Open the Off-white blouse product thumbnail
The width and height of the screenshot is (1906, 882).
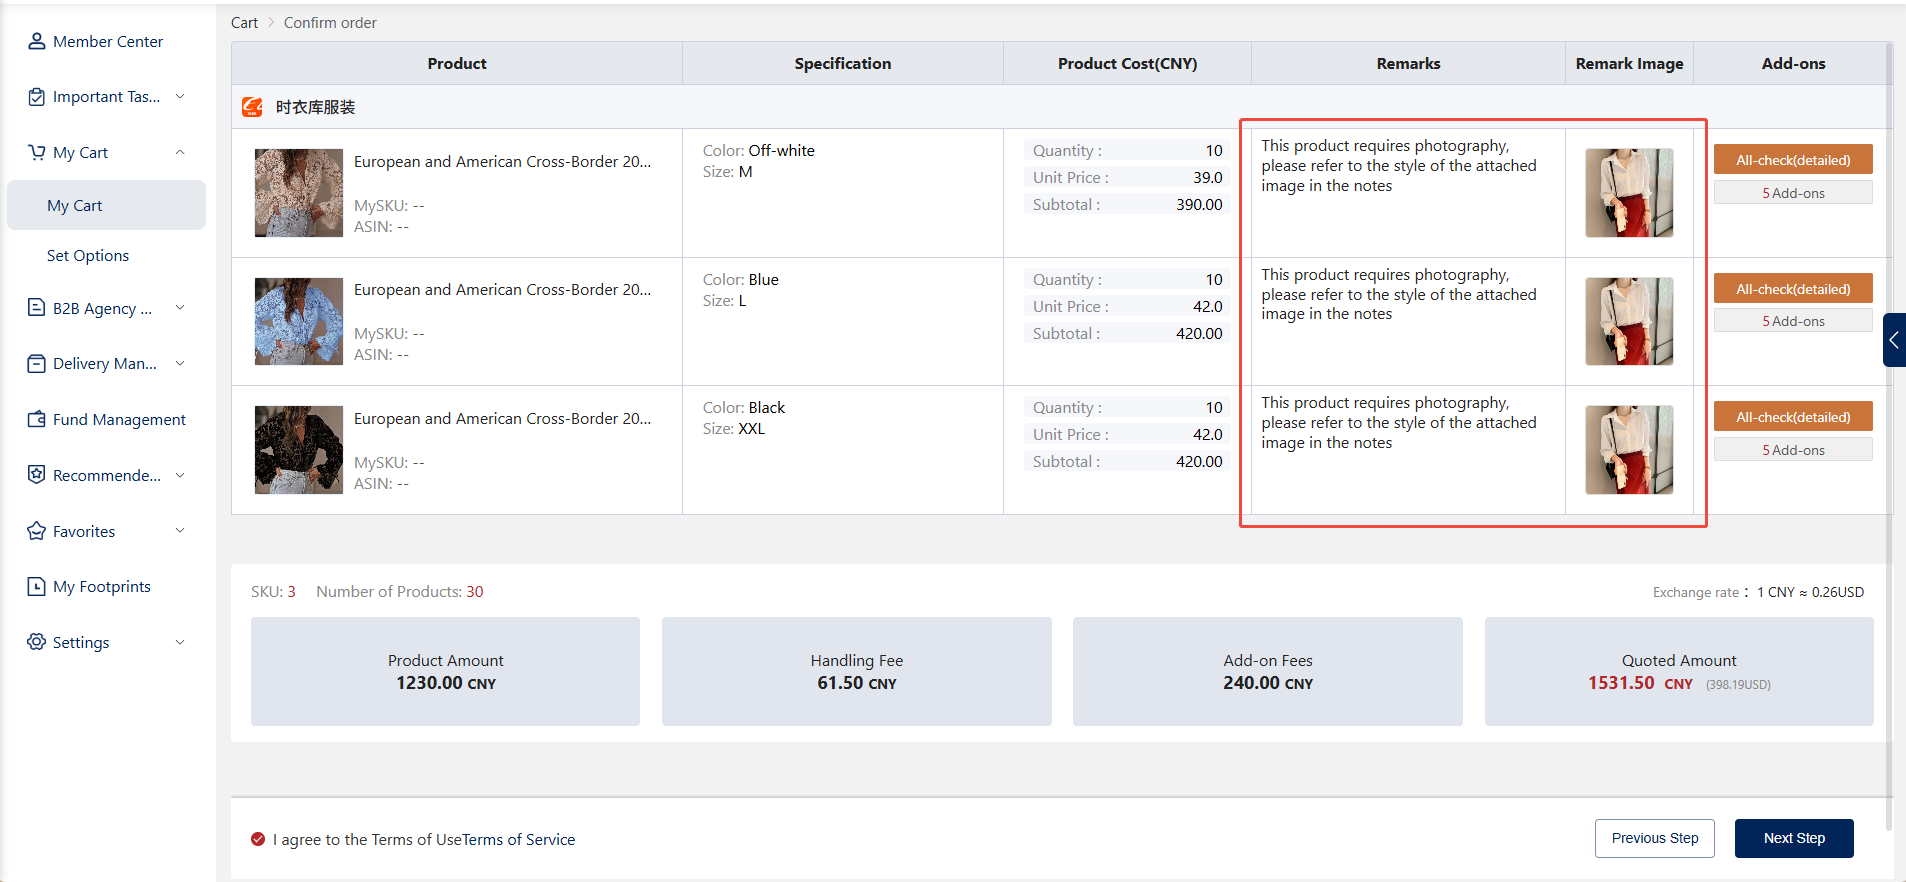pos(299,193)
